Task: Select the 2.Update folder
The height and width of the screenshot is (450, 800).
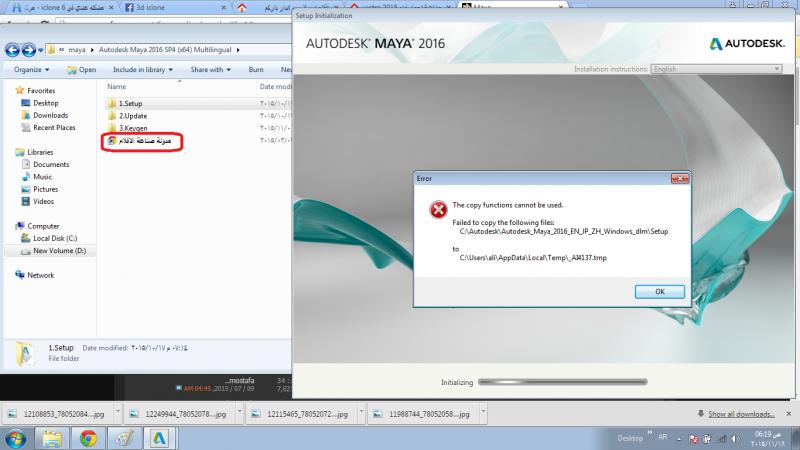Action: 133,116
